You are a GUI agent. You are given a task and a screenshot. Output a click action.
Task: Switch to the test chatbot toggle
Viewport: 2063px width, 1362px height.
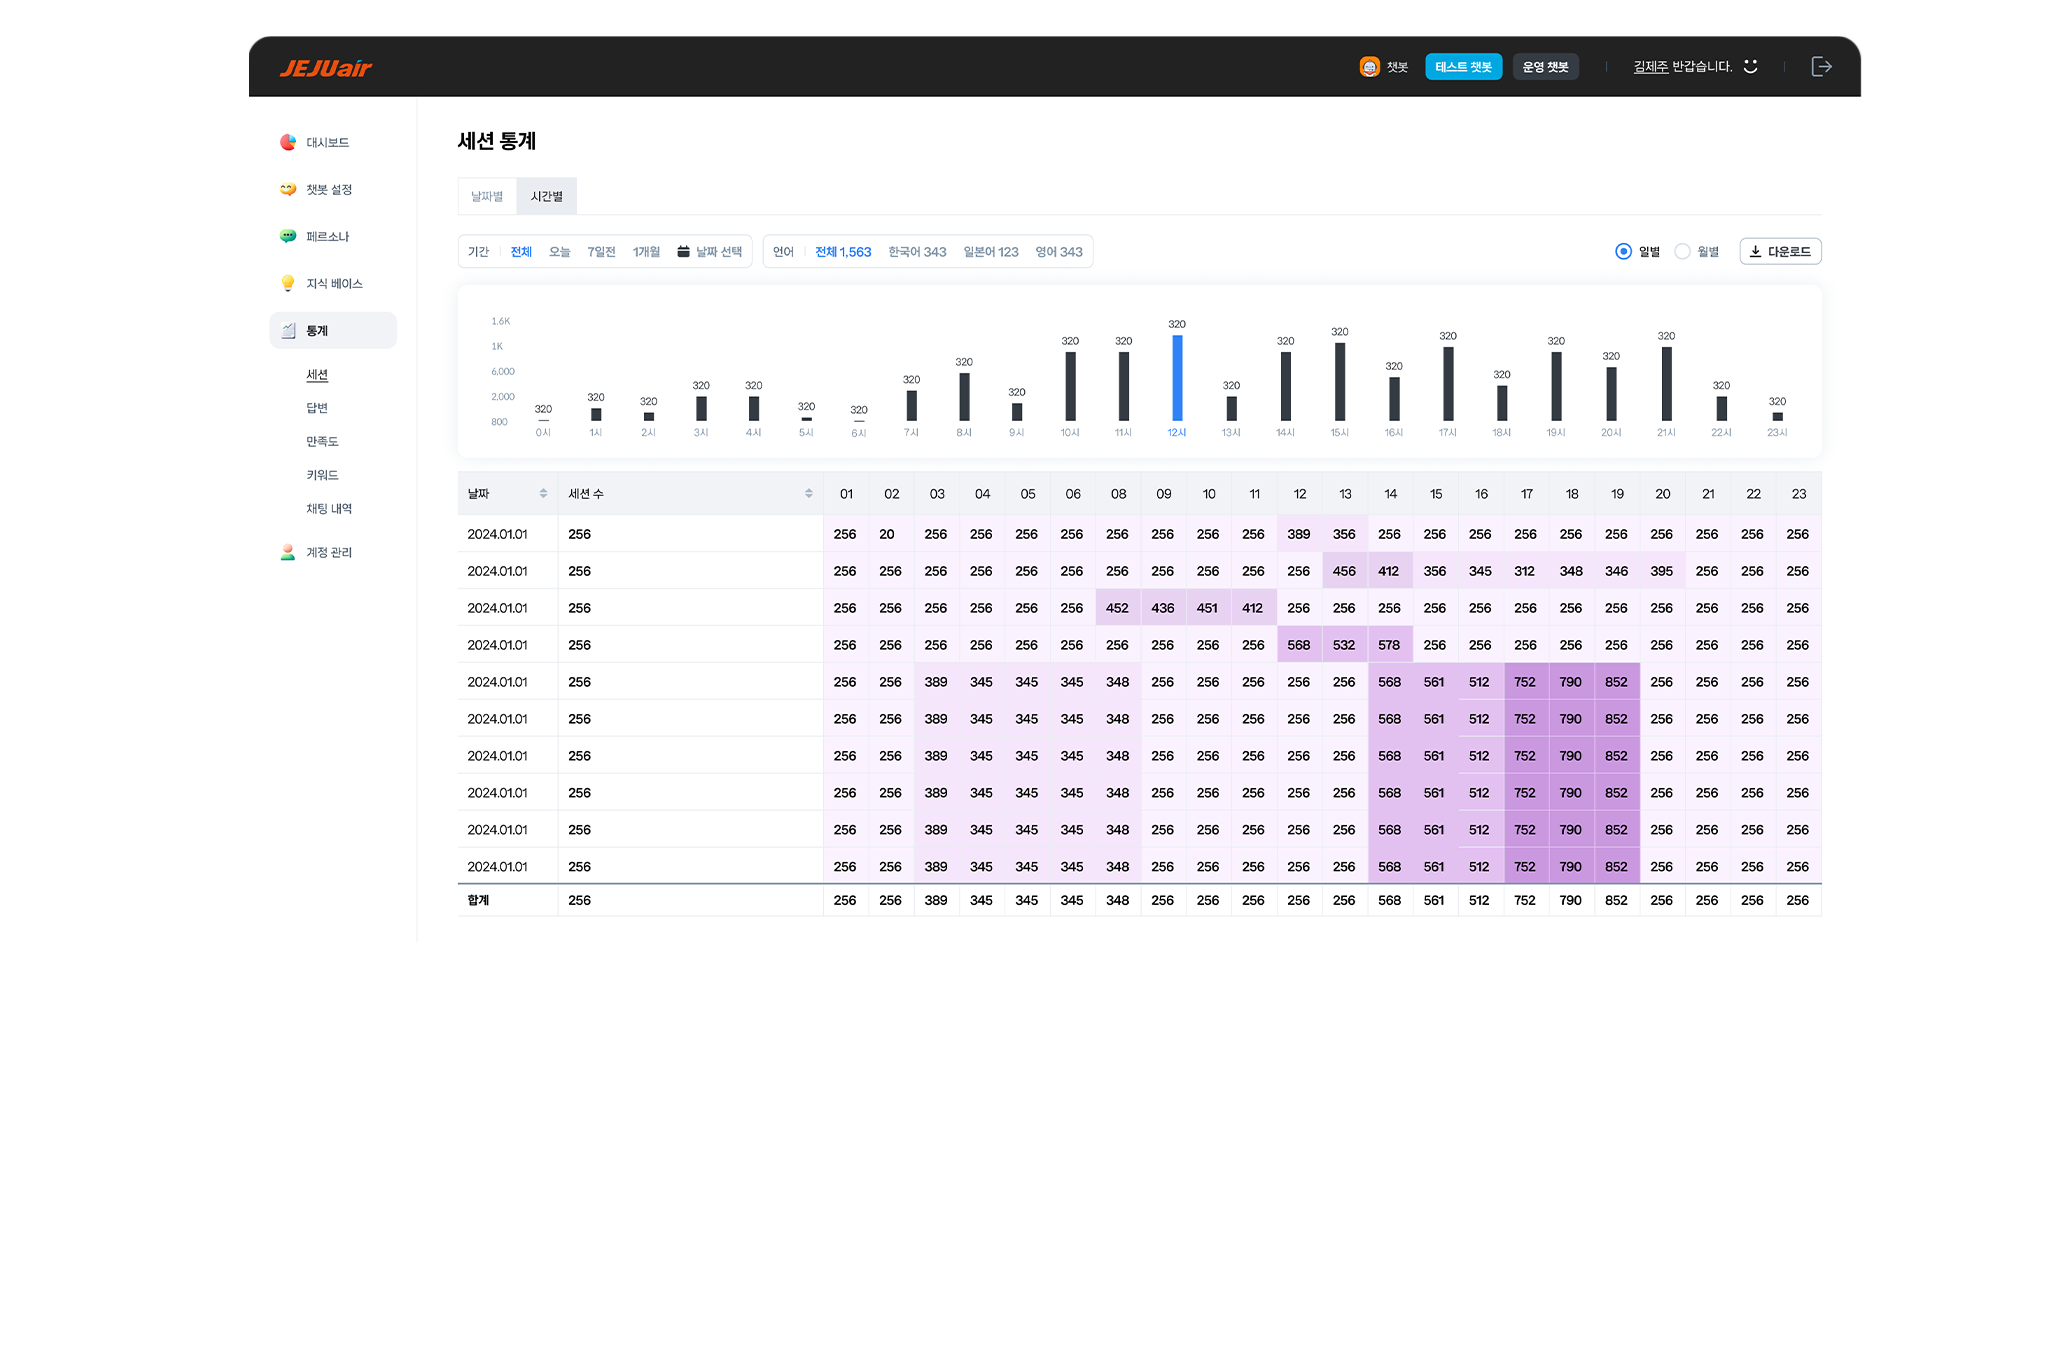pos(1463,67)
